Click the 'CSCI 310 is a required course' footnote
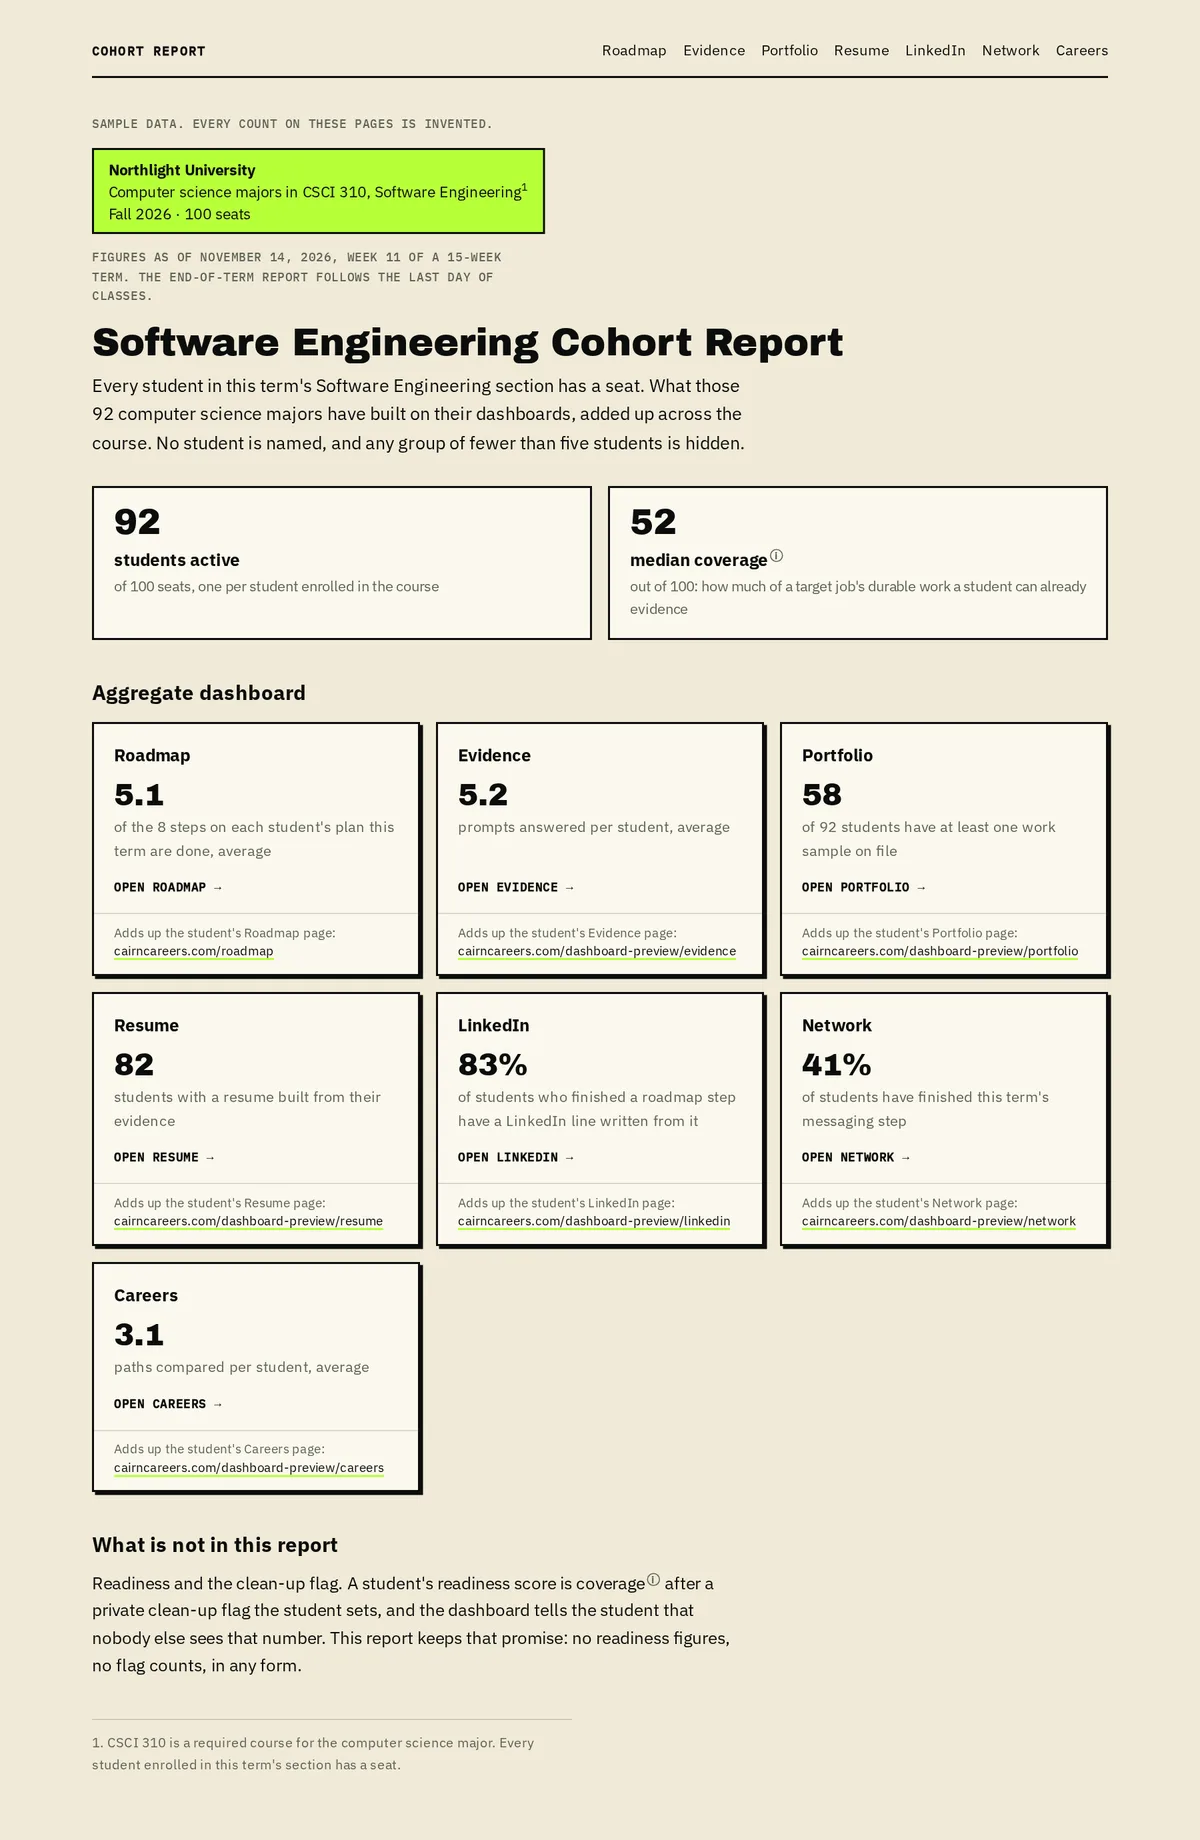The image size is (1200, 1840). coord(313,1754)
